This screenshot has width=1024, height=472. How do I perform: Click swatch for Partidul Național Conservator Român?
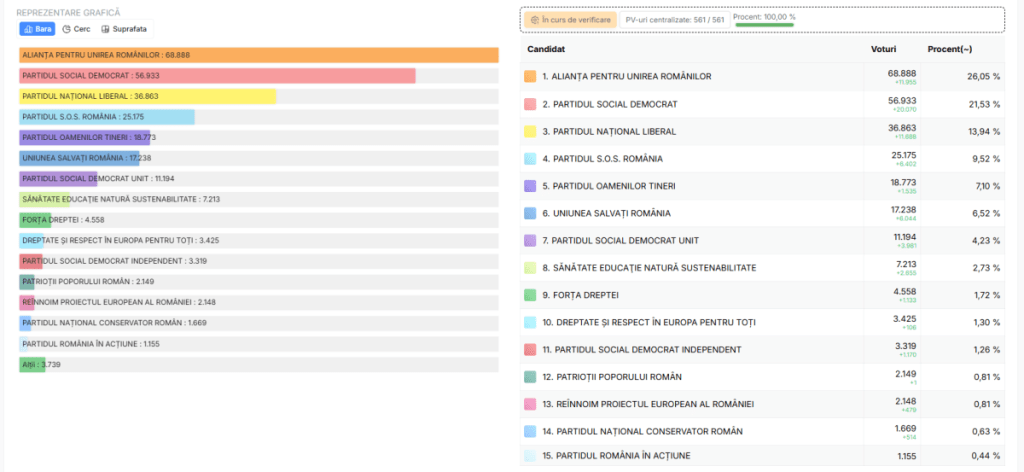coord(530,432)
